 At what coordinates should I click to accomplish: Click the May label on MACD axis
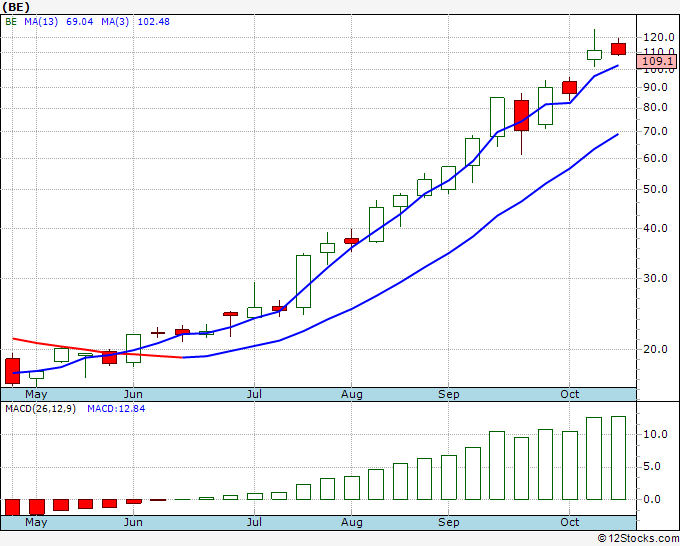pyautogui.click(x=36, y=522)
